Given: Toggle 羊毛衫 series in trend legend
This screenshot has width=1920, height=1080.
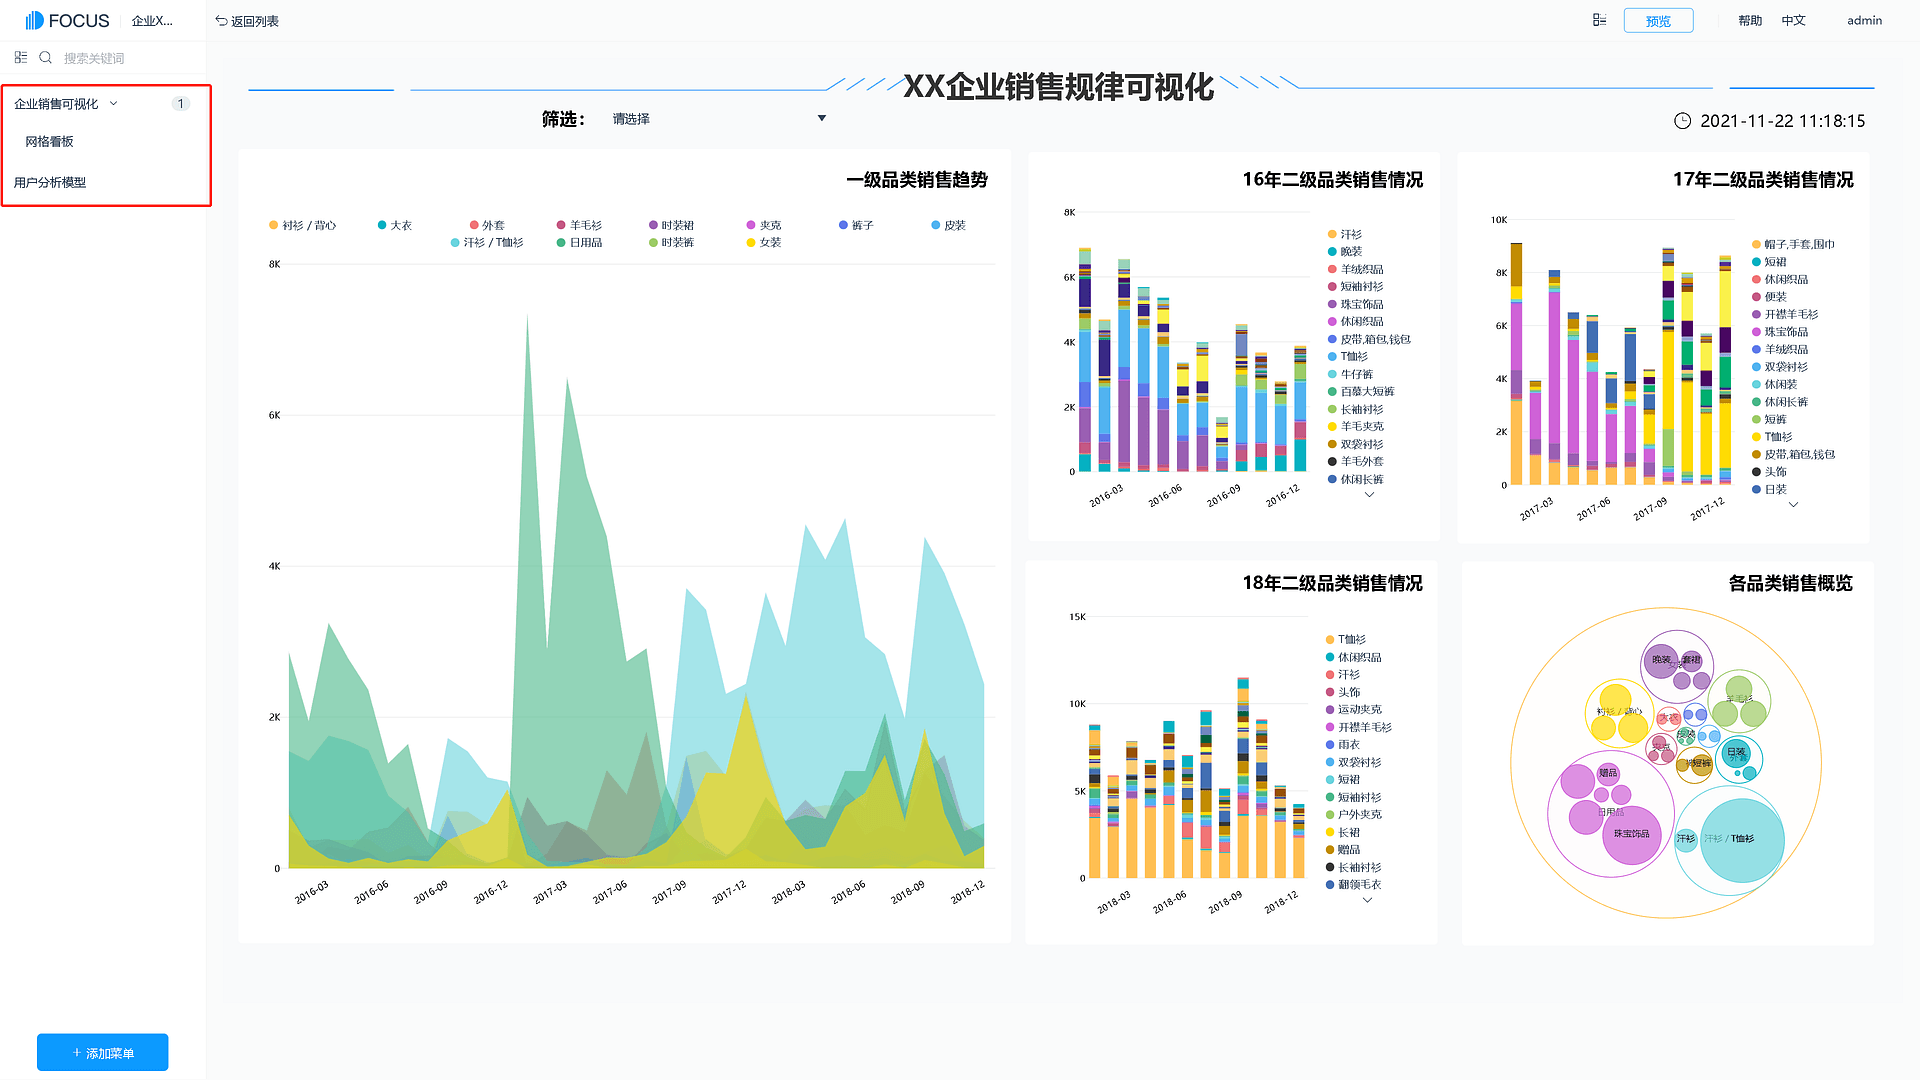Looking at the screenshot, I should (x=579, y=225).
